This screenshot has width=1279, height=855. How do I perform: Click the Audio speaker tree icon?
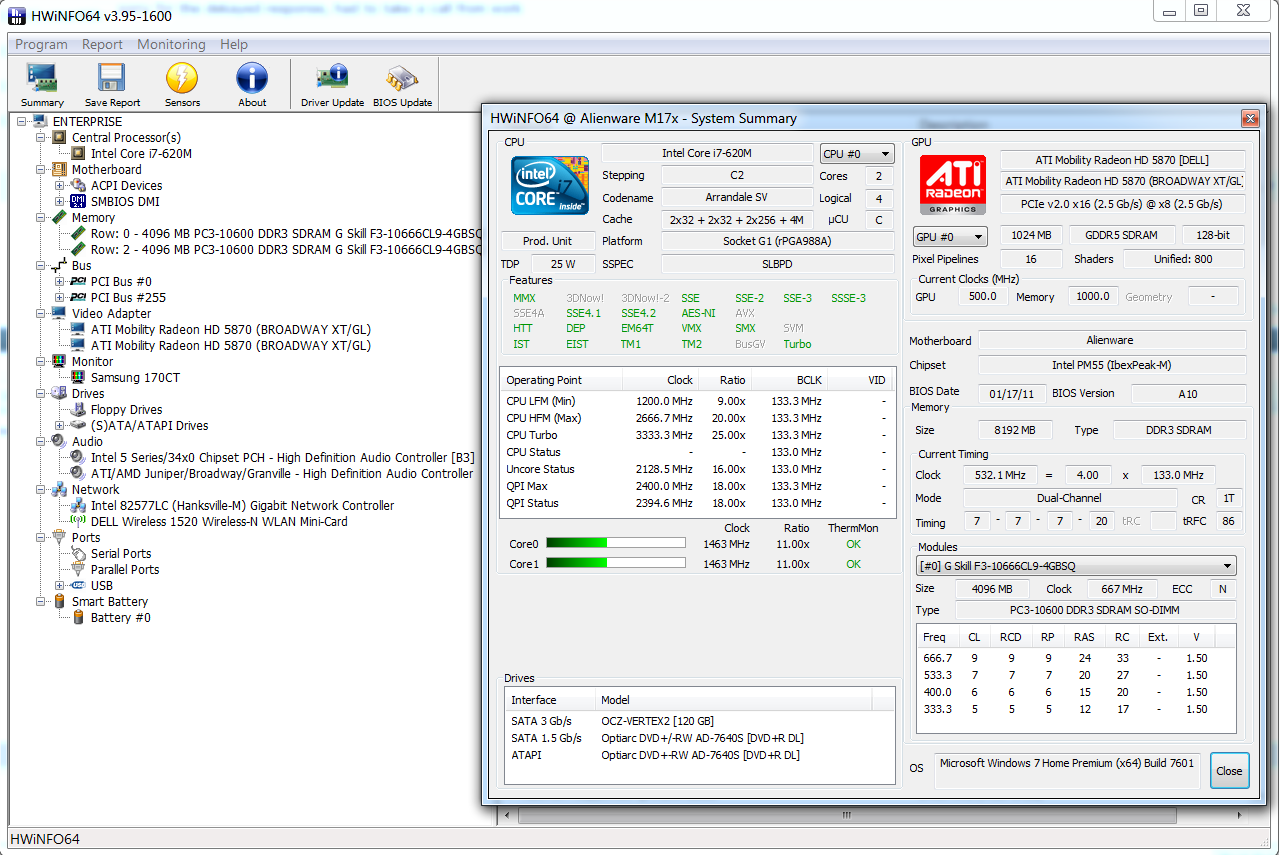59,441
